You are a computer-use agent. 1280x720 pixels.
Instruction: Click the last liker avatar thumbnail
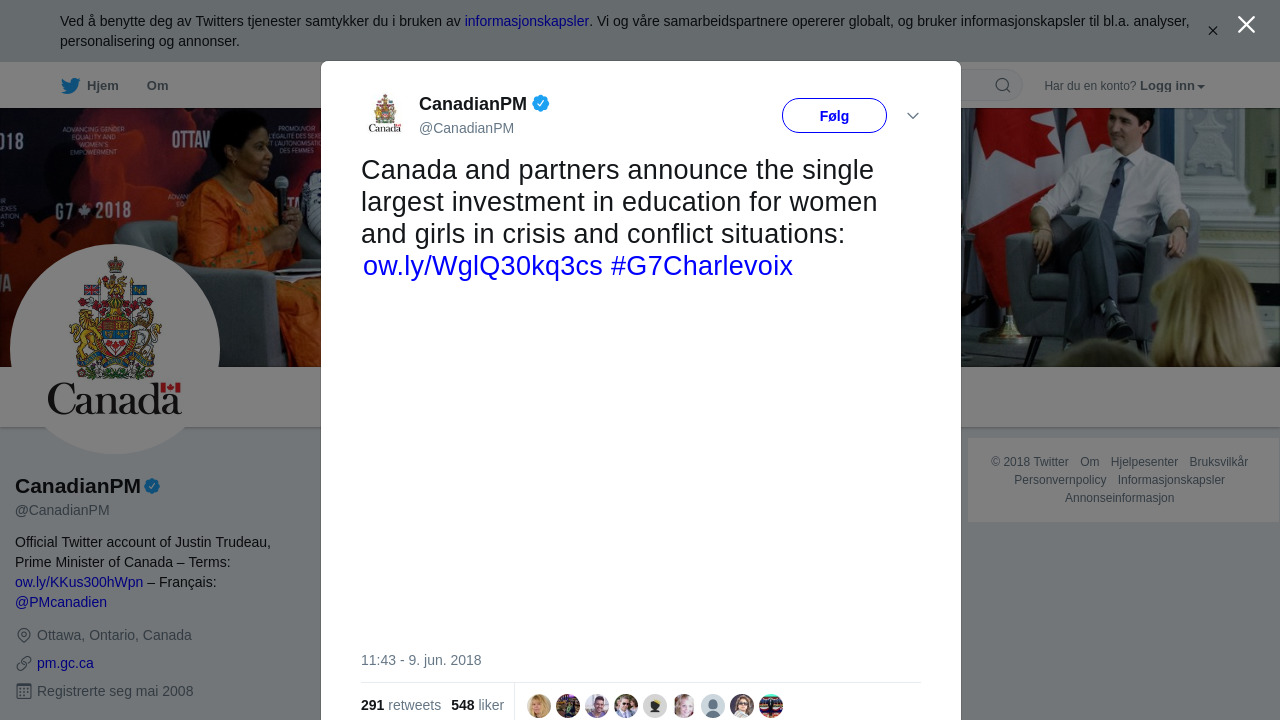coord(771,706)
